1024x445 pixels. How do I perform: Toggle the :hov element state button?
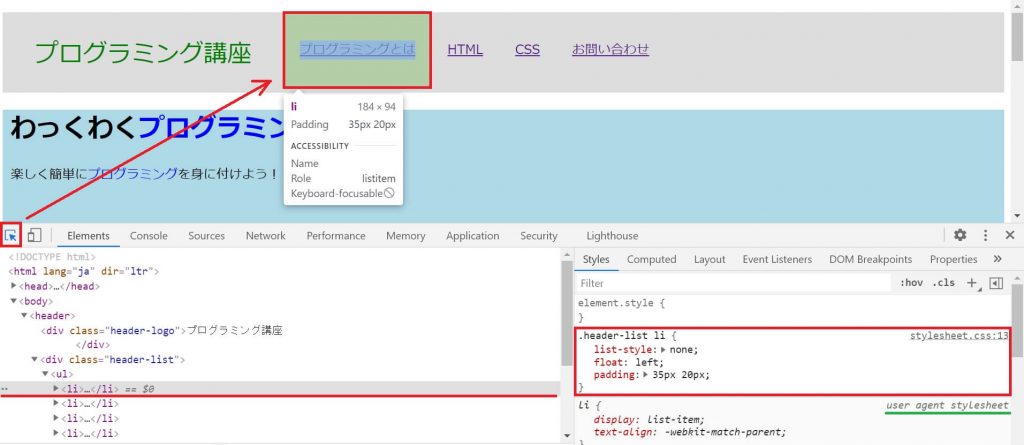[x=911, y=283]
